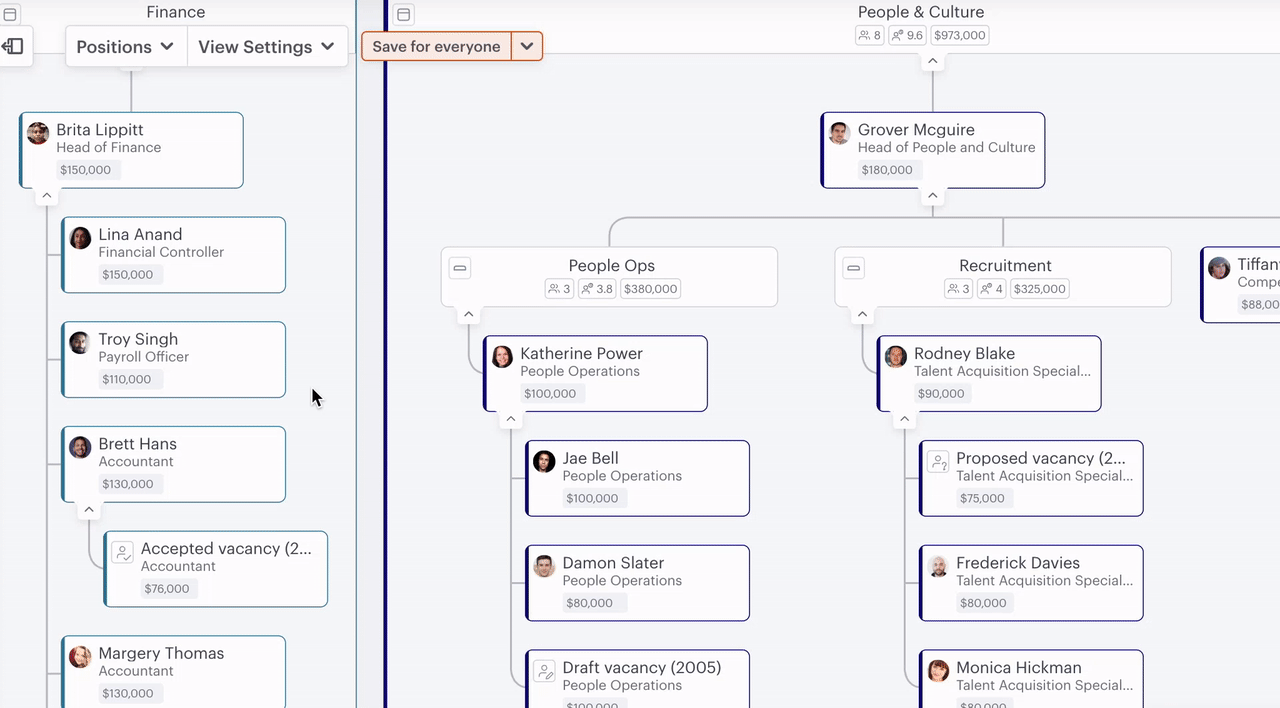Click the panel icon next to People & Culture header
Screen dimensions: 1280x708
pyautogui.click(x=403, y=14)
